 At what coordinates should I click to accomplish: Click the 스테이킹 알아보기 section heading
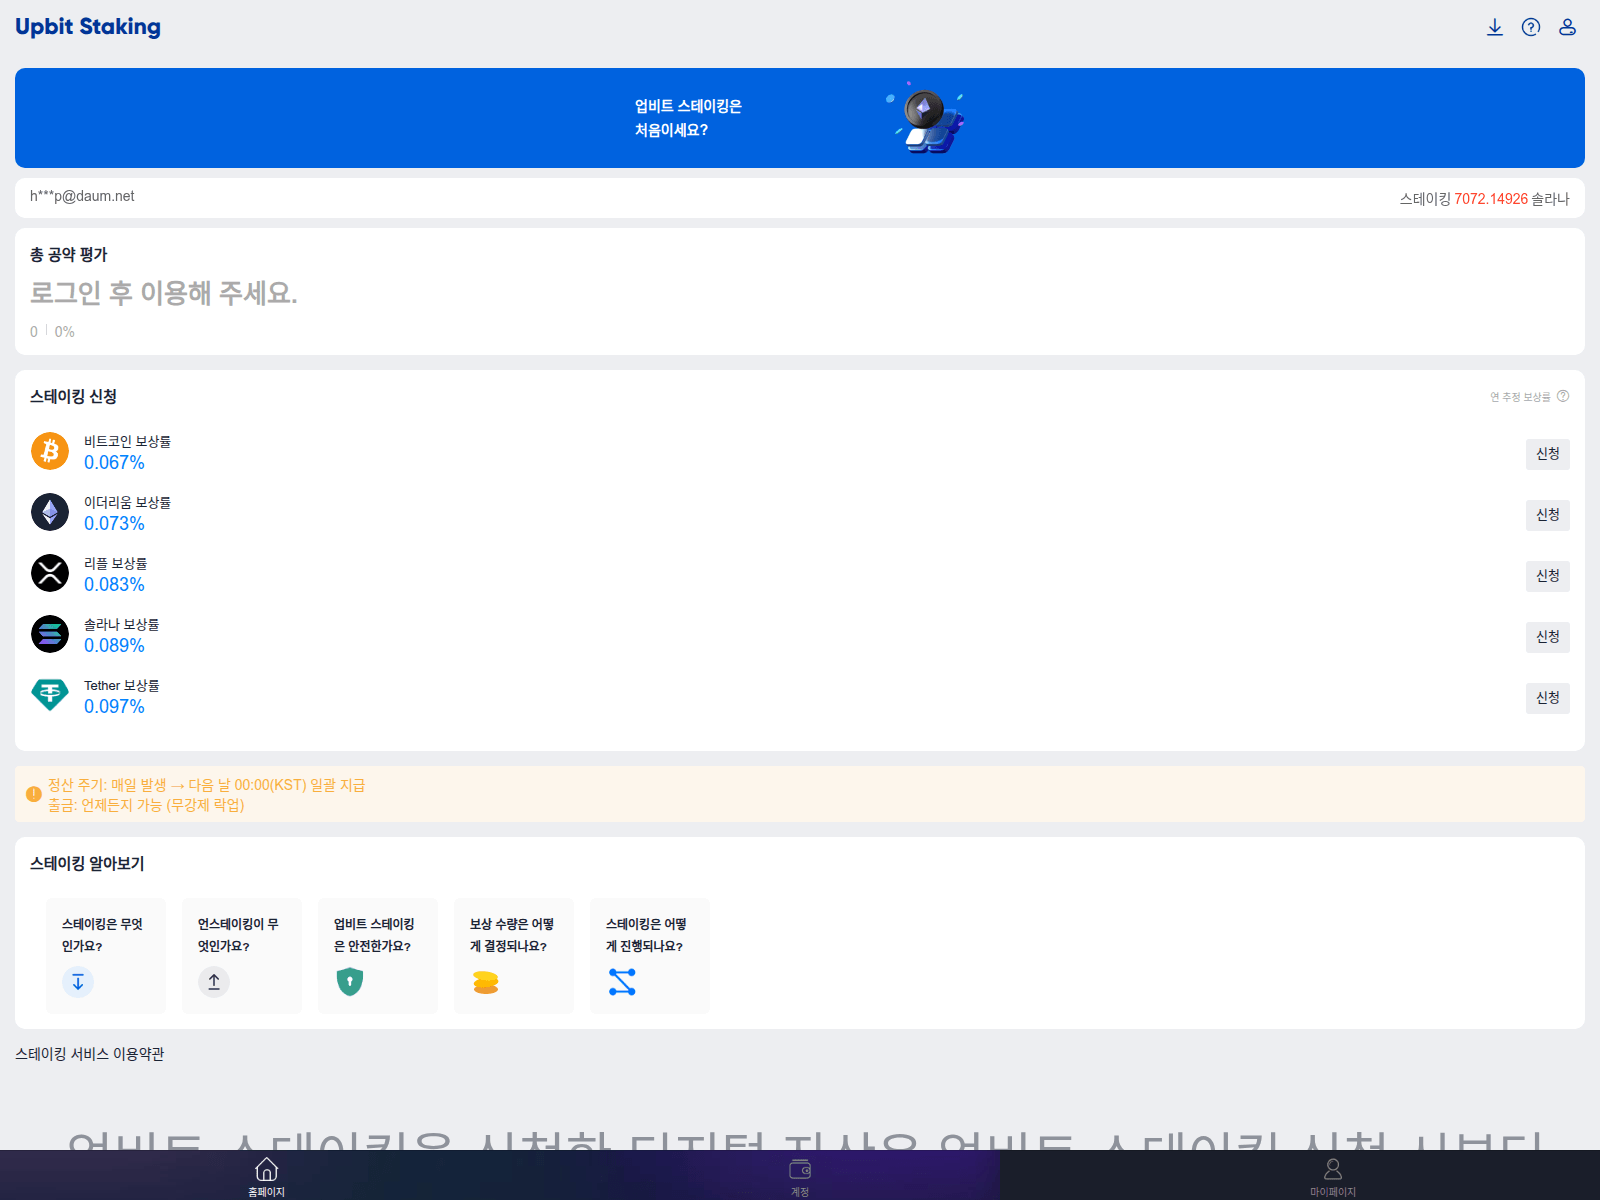(x=88, y=864)
